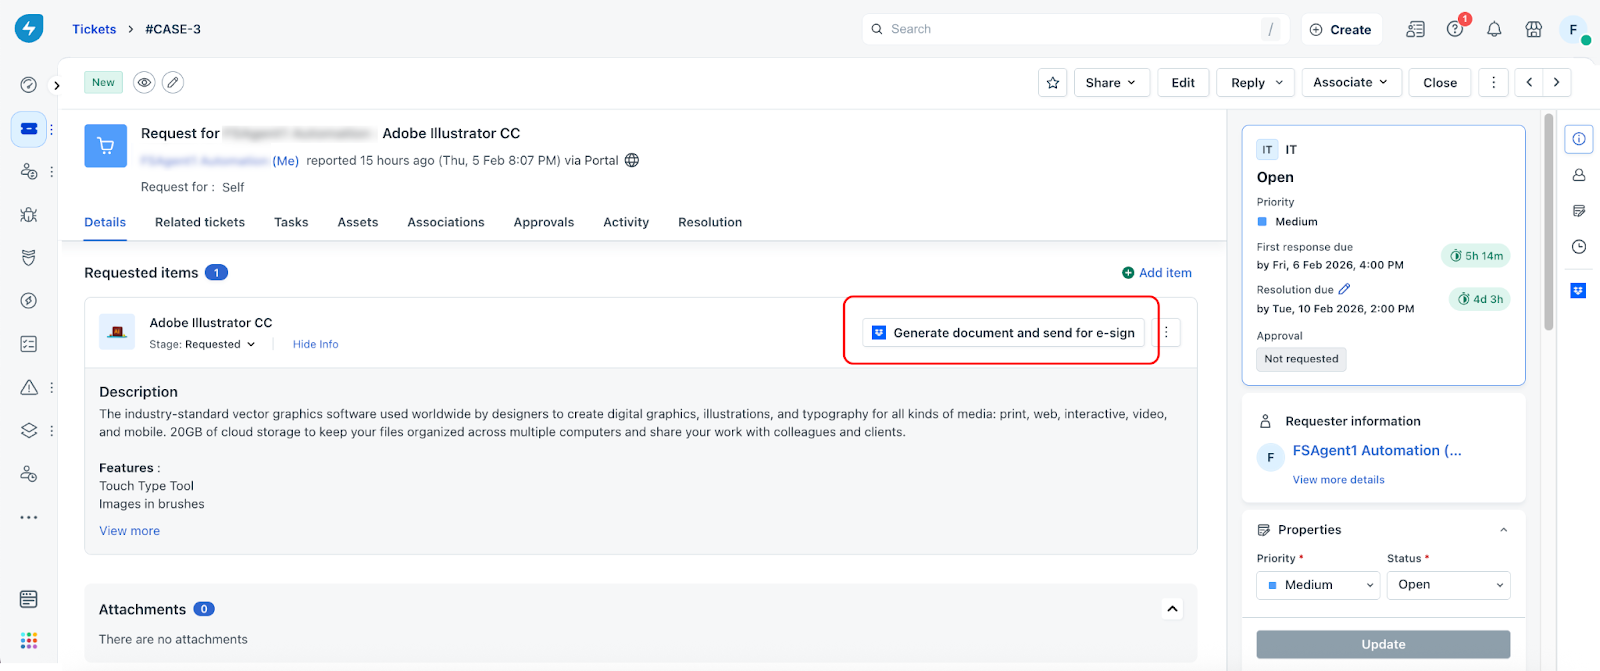Collapse the Properties section
This screenshot has width=1600, height=671.
[x=1503, y=530]
